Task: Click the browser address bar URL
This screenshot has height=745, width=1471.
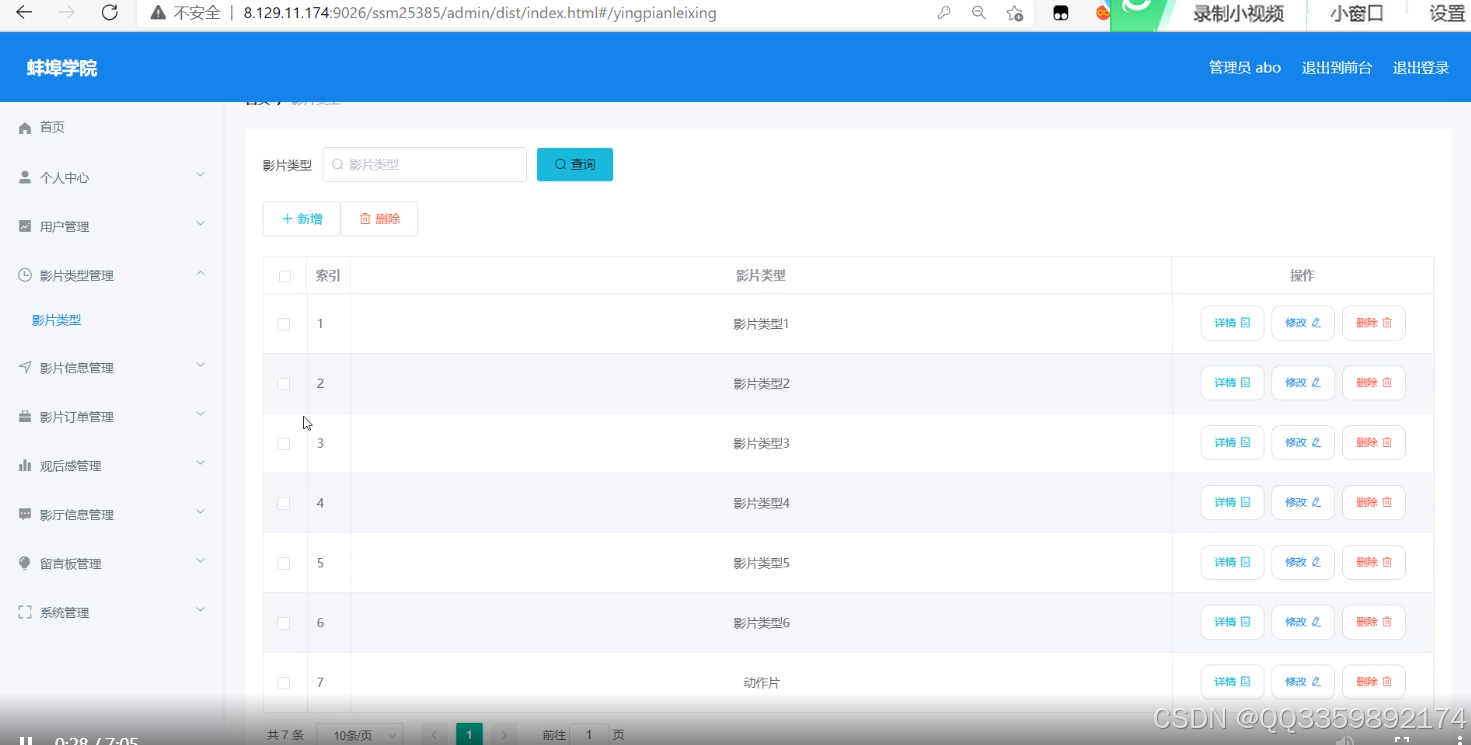Action: coord(480,14)
